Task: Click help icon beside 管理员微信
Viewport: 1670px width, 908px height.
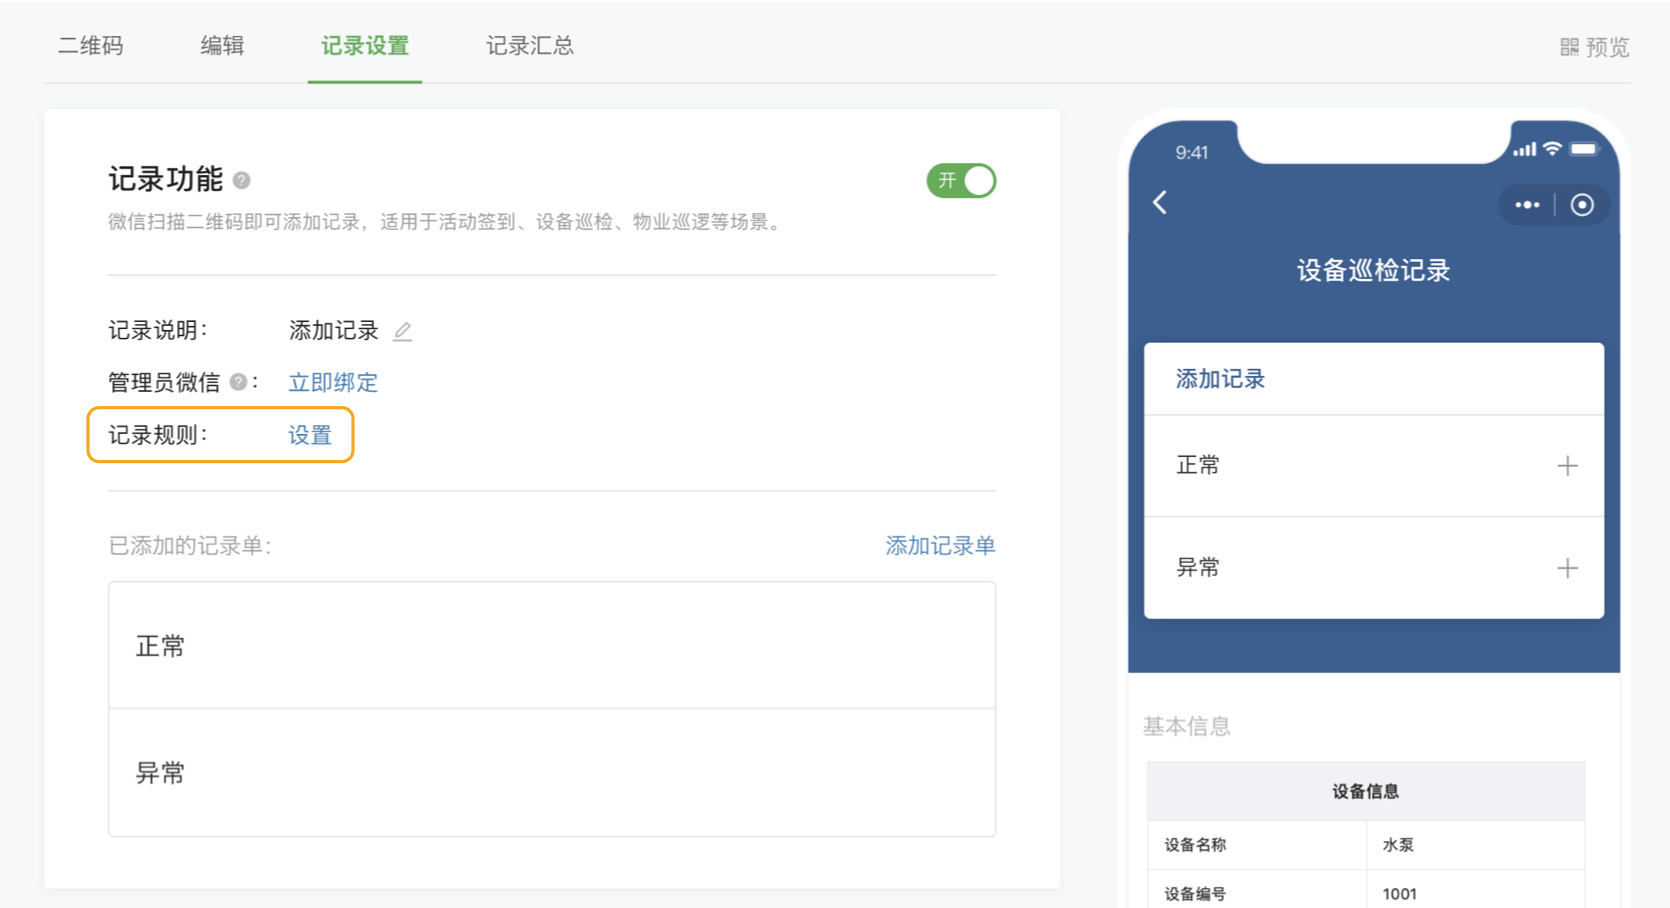Action: coord(238,382)
